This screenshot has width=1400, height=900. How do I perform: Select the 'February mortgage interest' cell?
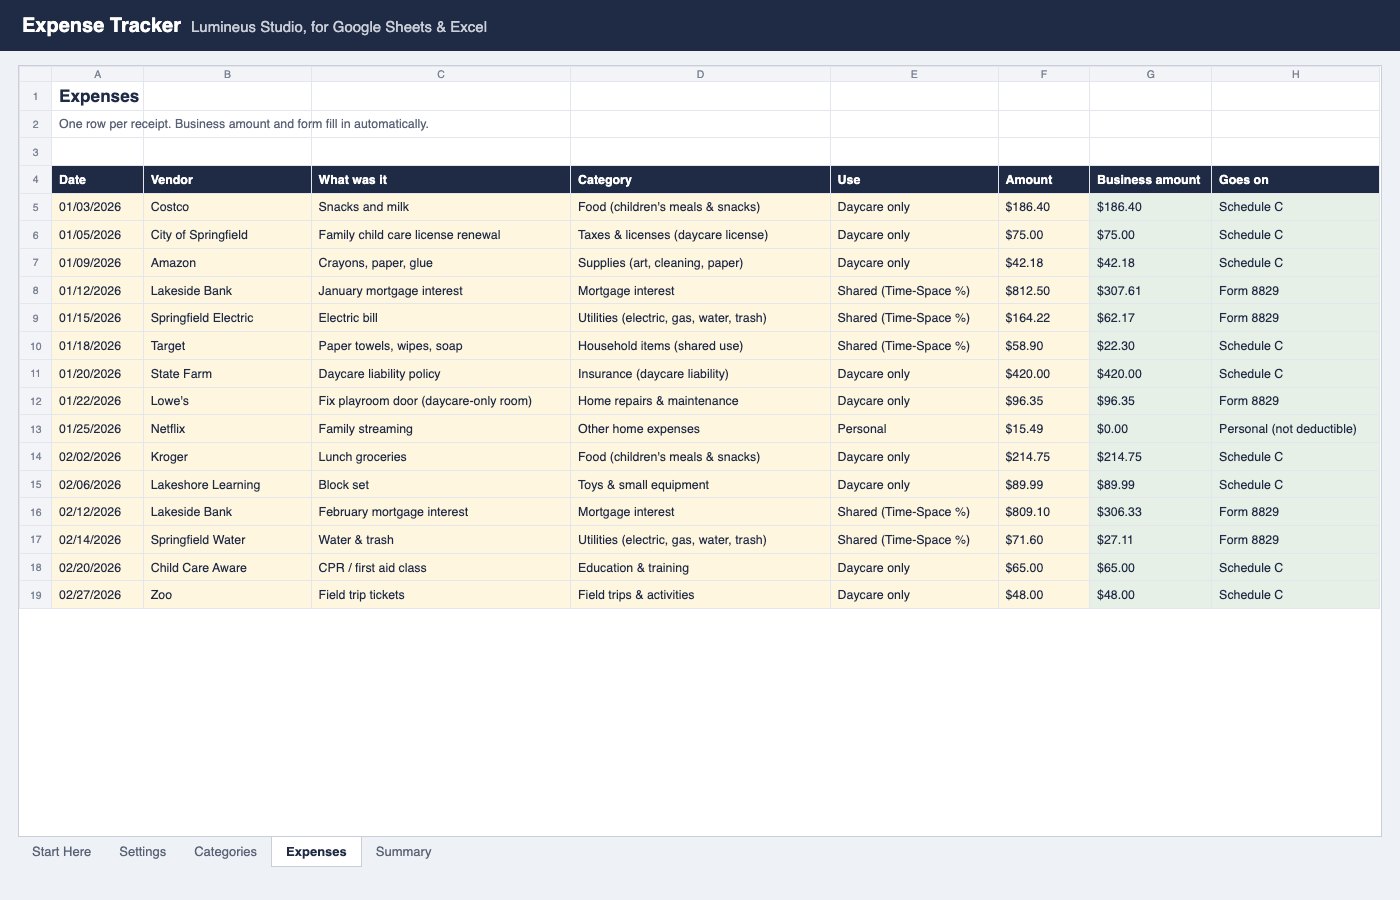point(441,512)
